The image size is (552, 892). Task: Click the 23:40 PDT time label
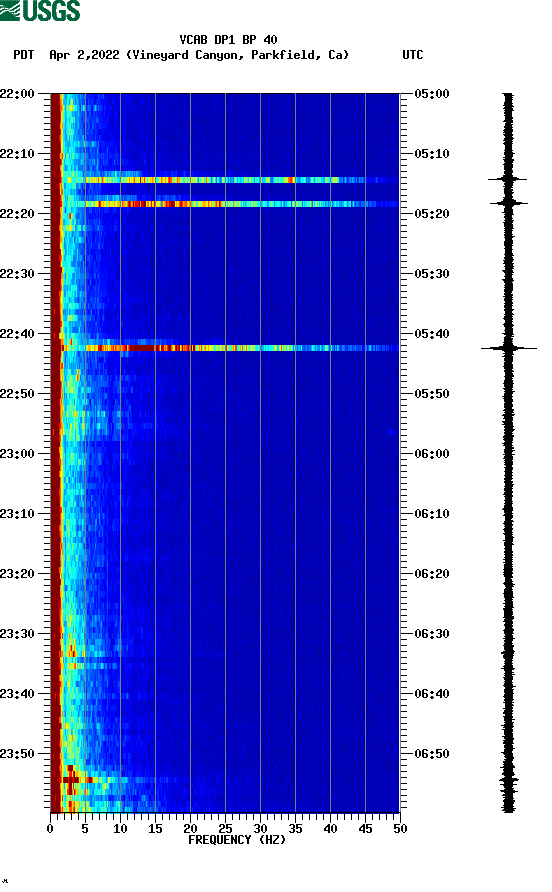tap(17, 694)
